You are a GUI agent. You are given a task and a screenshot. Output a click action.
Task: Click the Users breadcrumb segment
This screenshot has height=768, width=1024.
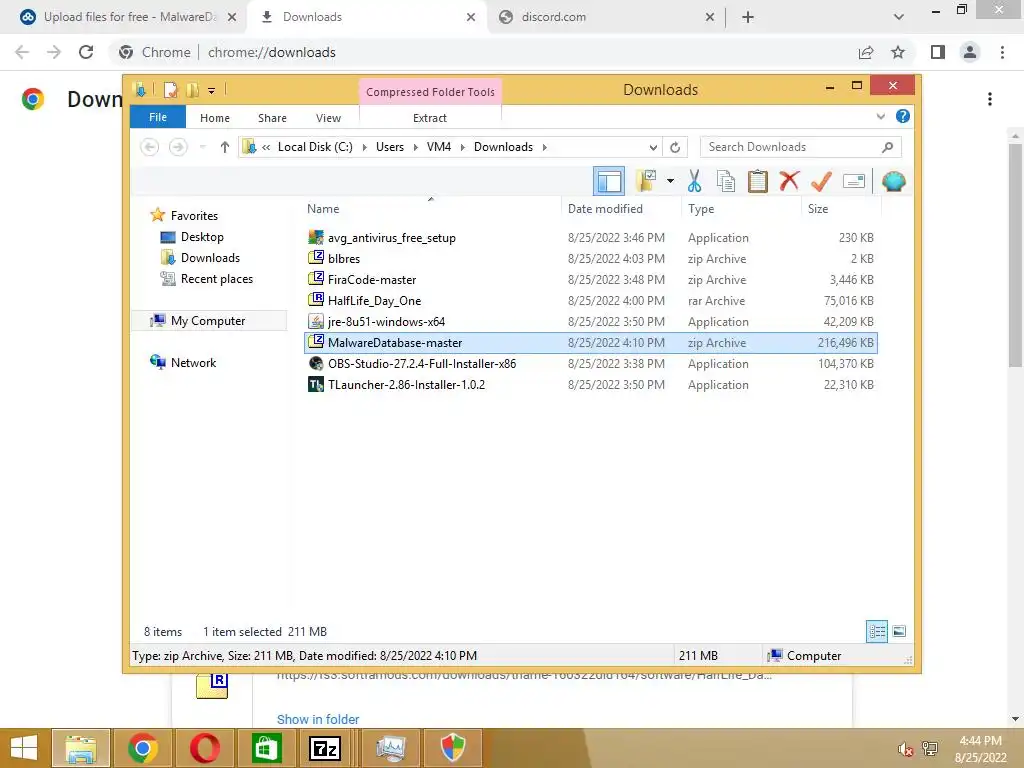tap(390, 147)
